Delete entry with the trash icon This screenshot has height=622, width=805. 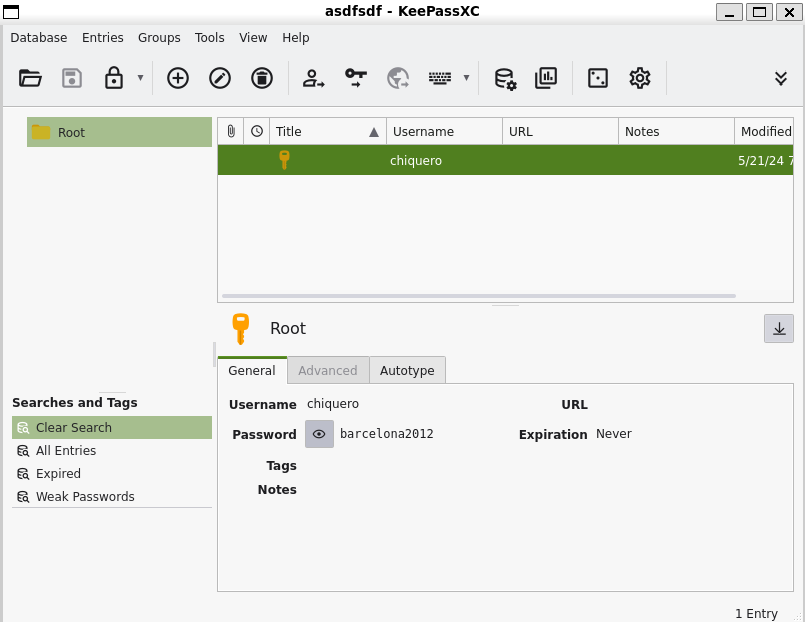262,79
